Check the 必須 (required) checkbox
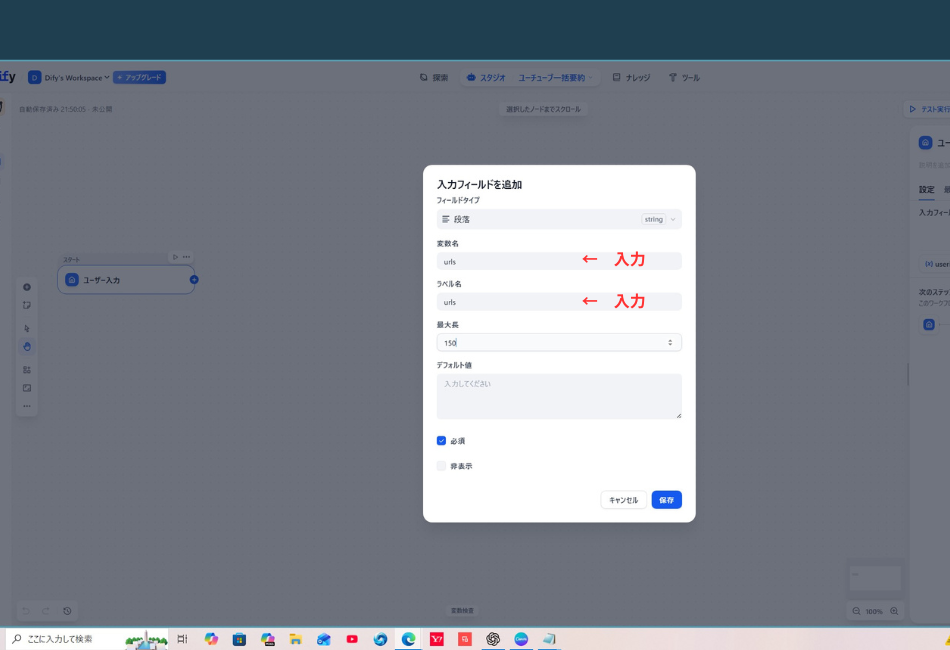 click(x=442, y=441)
